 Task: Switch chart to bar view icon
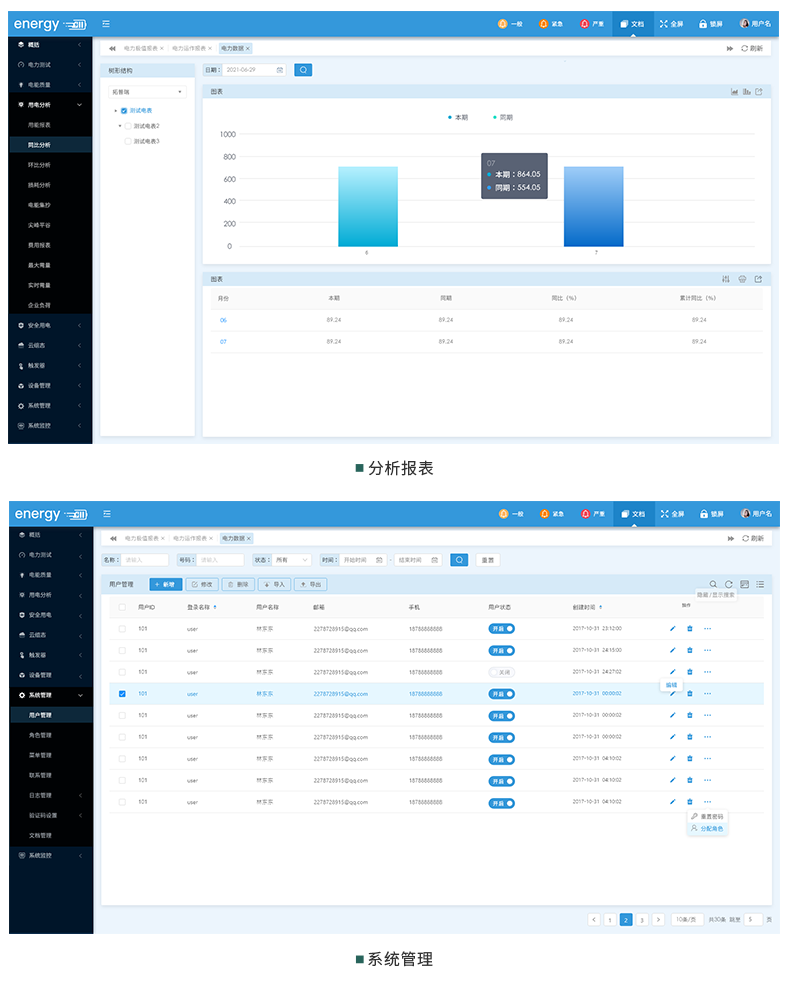tap(746, 92)
